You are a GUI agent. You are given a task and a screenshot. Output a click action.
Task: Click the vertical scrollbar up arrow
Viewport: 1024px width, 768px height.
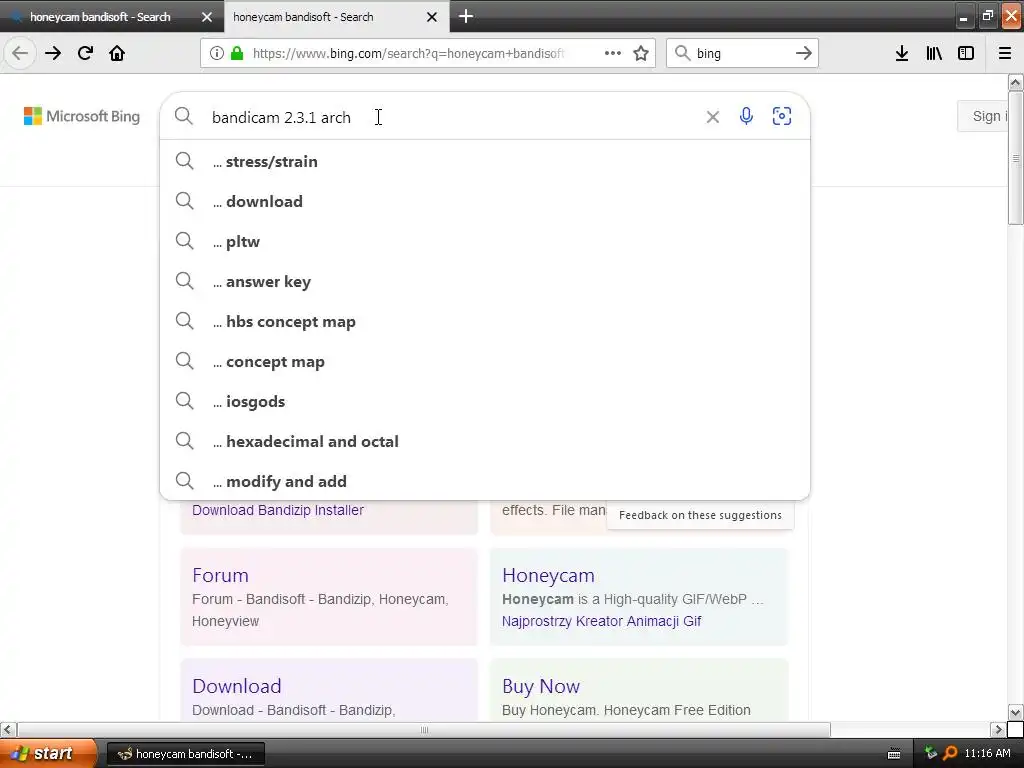(1015, 82)
